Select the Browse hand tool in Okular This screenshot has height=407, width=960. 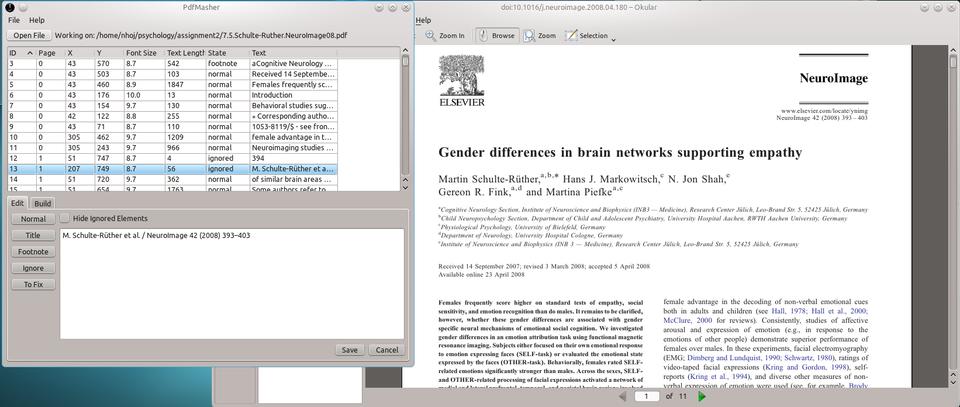click(x=483, y=35)
